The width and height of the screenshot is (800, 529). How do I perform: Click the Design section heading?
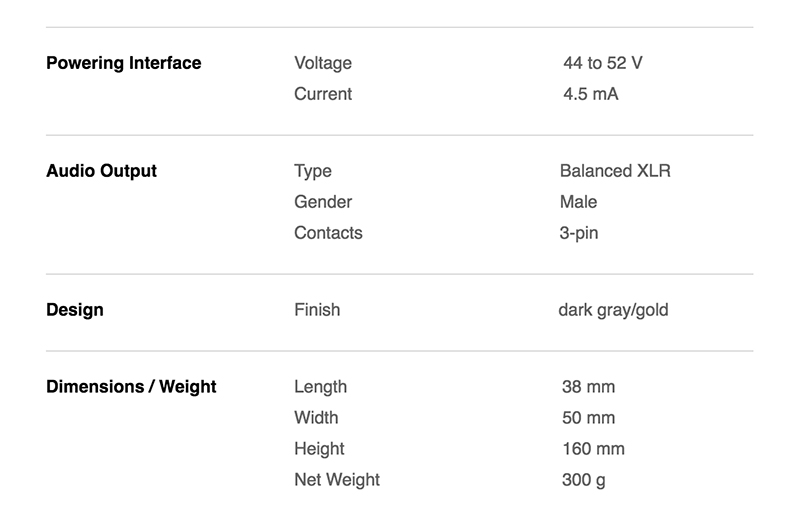pyautogui.click(x=74, y=310)
